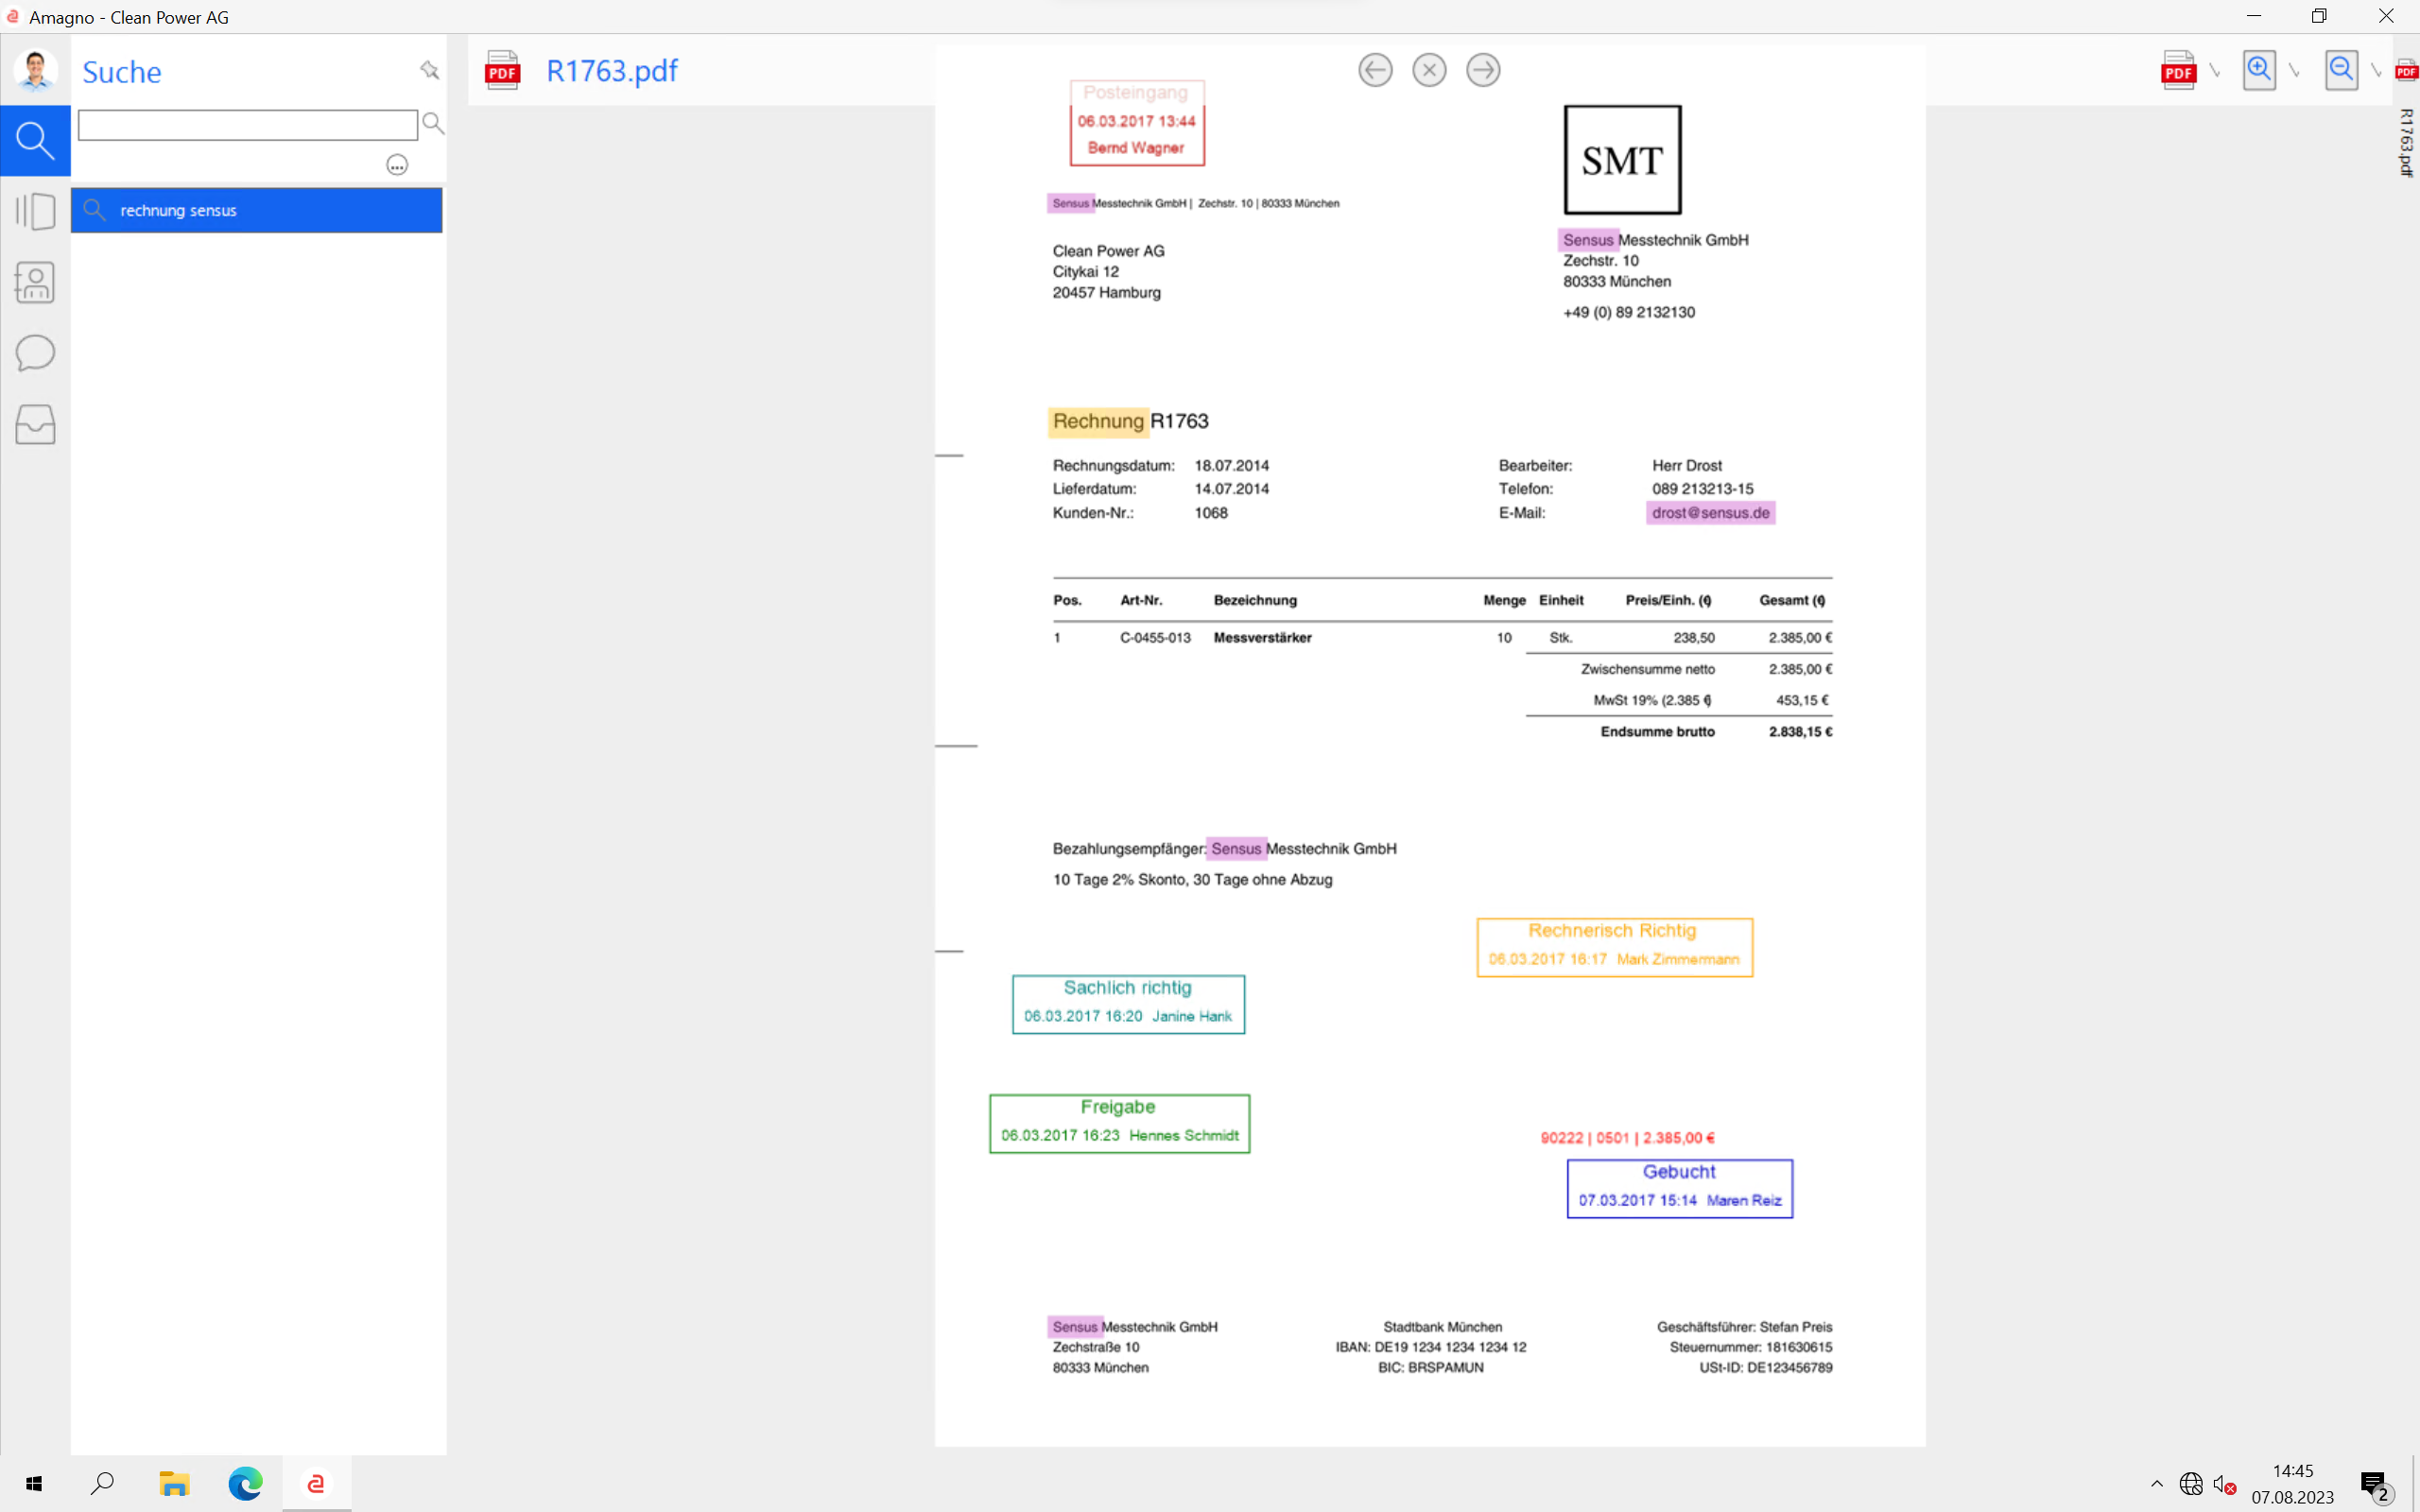Click the R1763.pdf document title
The height and width of the screenshot is (1512, 2420).
pyautogui.click(x=612, y=71)
